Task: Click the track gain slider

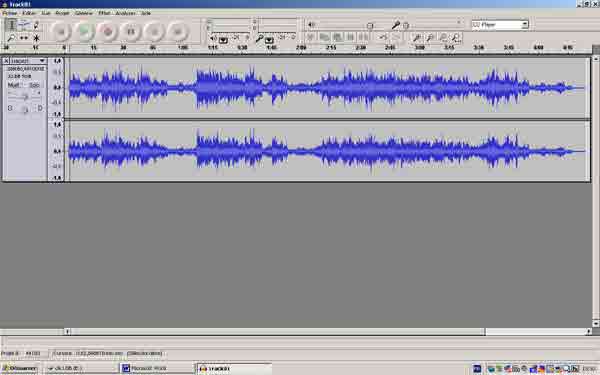Action: (24, 96)
